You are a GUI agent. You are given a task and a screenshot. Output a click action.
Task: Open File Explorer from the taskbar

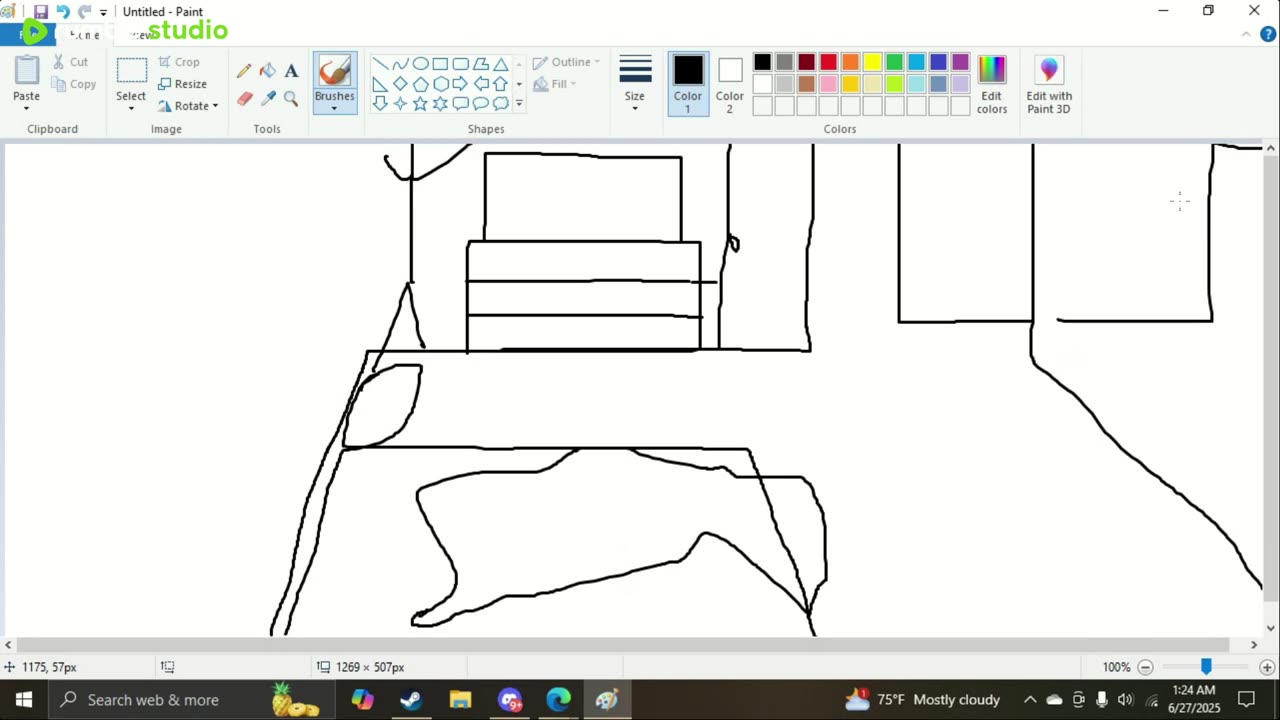(460, 700)
